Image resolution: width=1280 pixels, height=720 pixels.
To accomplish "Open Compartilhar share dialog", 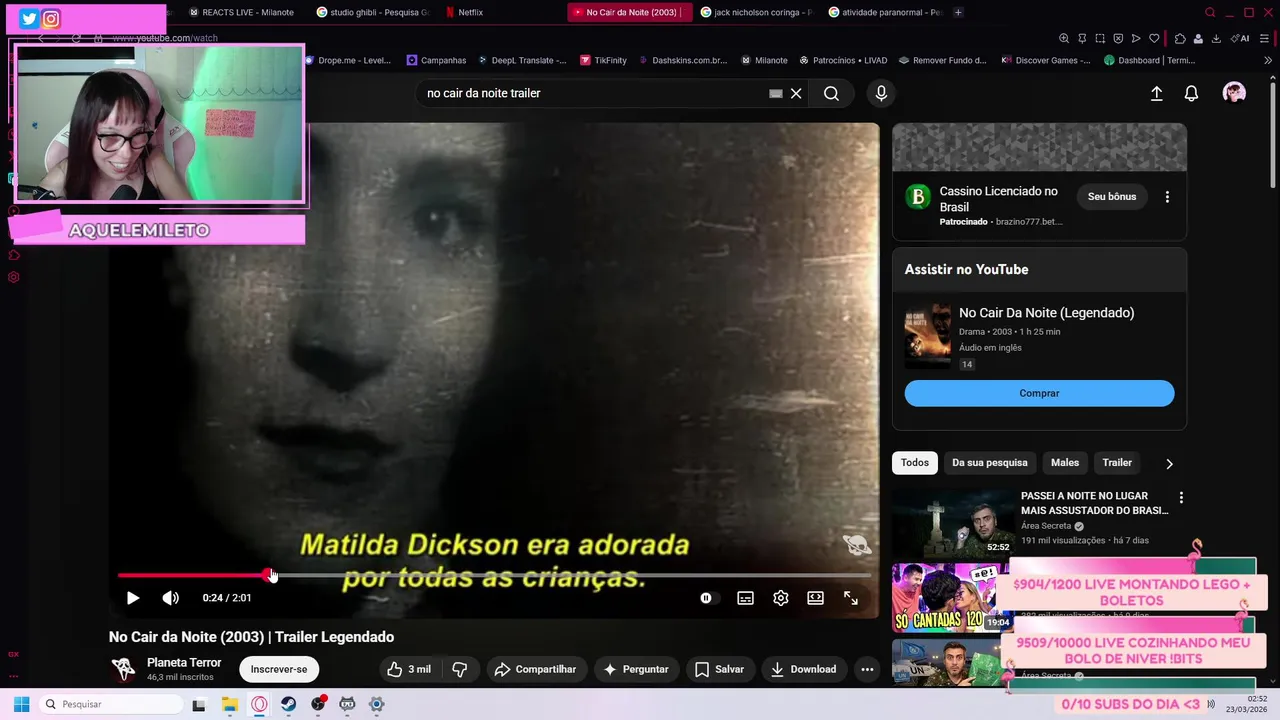I will 535,669.
